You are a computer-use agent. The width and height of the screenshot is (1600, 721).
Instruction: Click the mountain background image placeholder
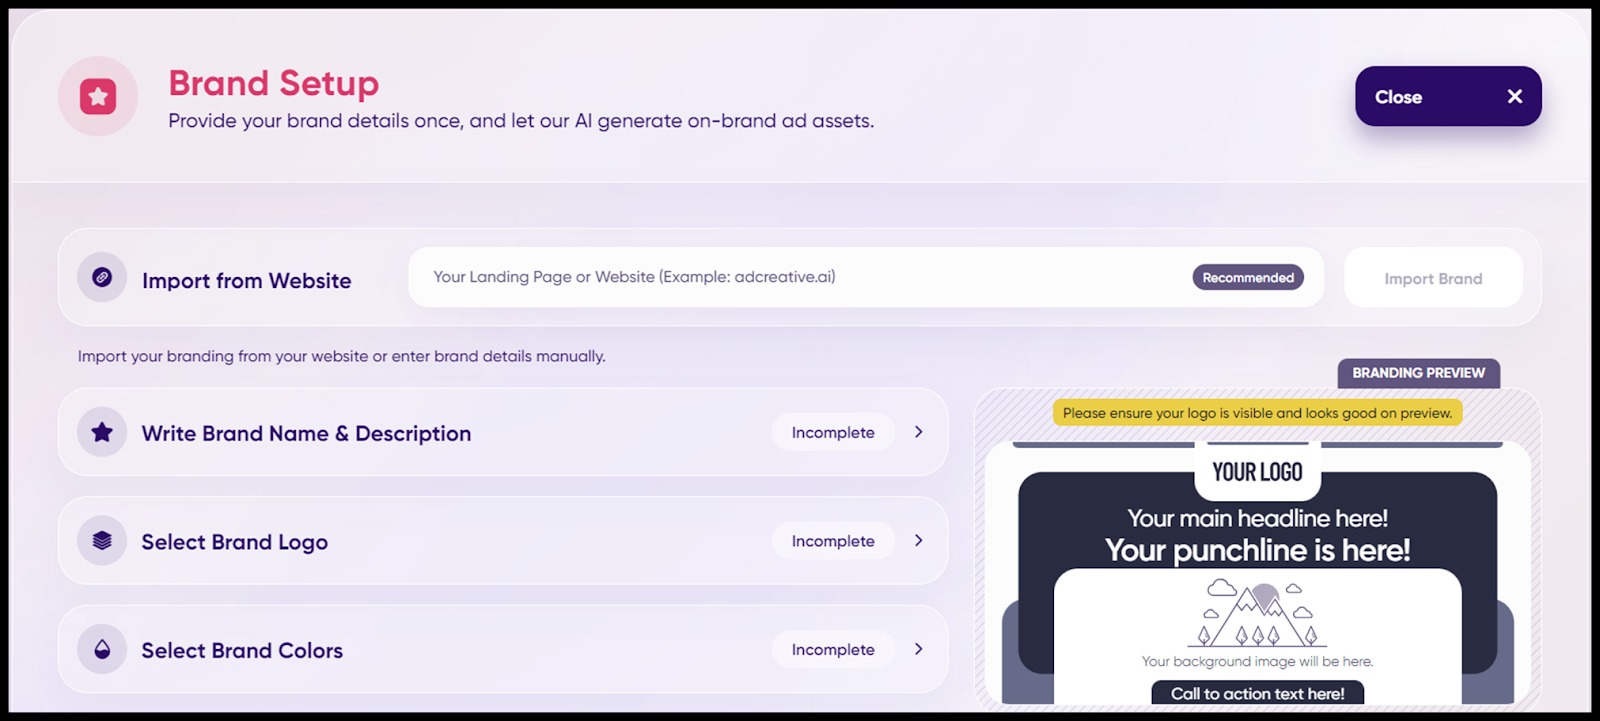1257,613
